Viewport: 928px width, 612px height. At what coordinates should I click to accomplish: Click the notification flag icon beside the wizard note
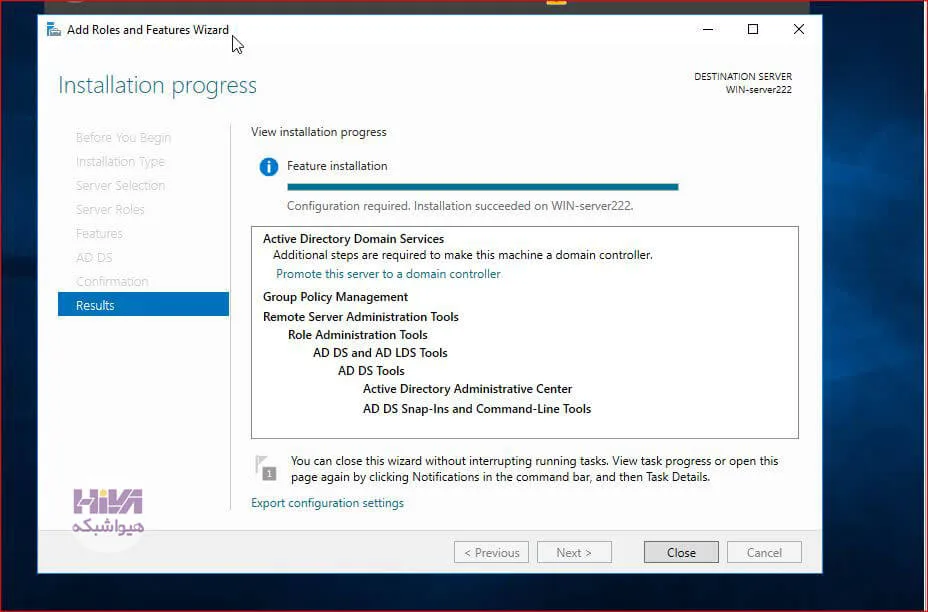tap(266, 468)
